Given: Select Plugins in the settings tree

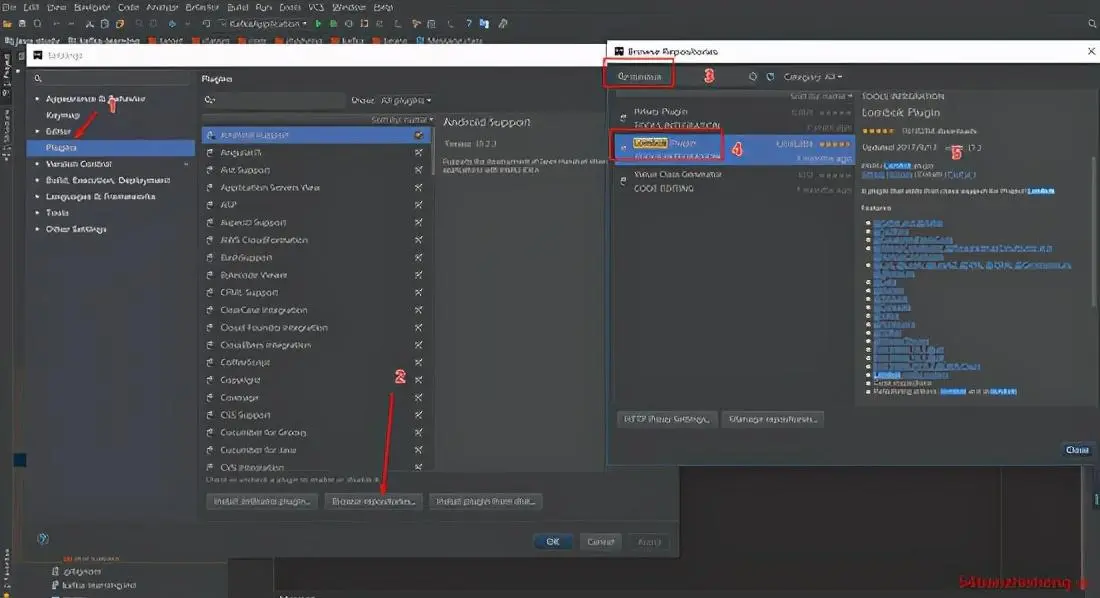Looking at the screenshot, I should (111, 147).
